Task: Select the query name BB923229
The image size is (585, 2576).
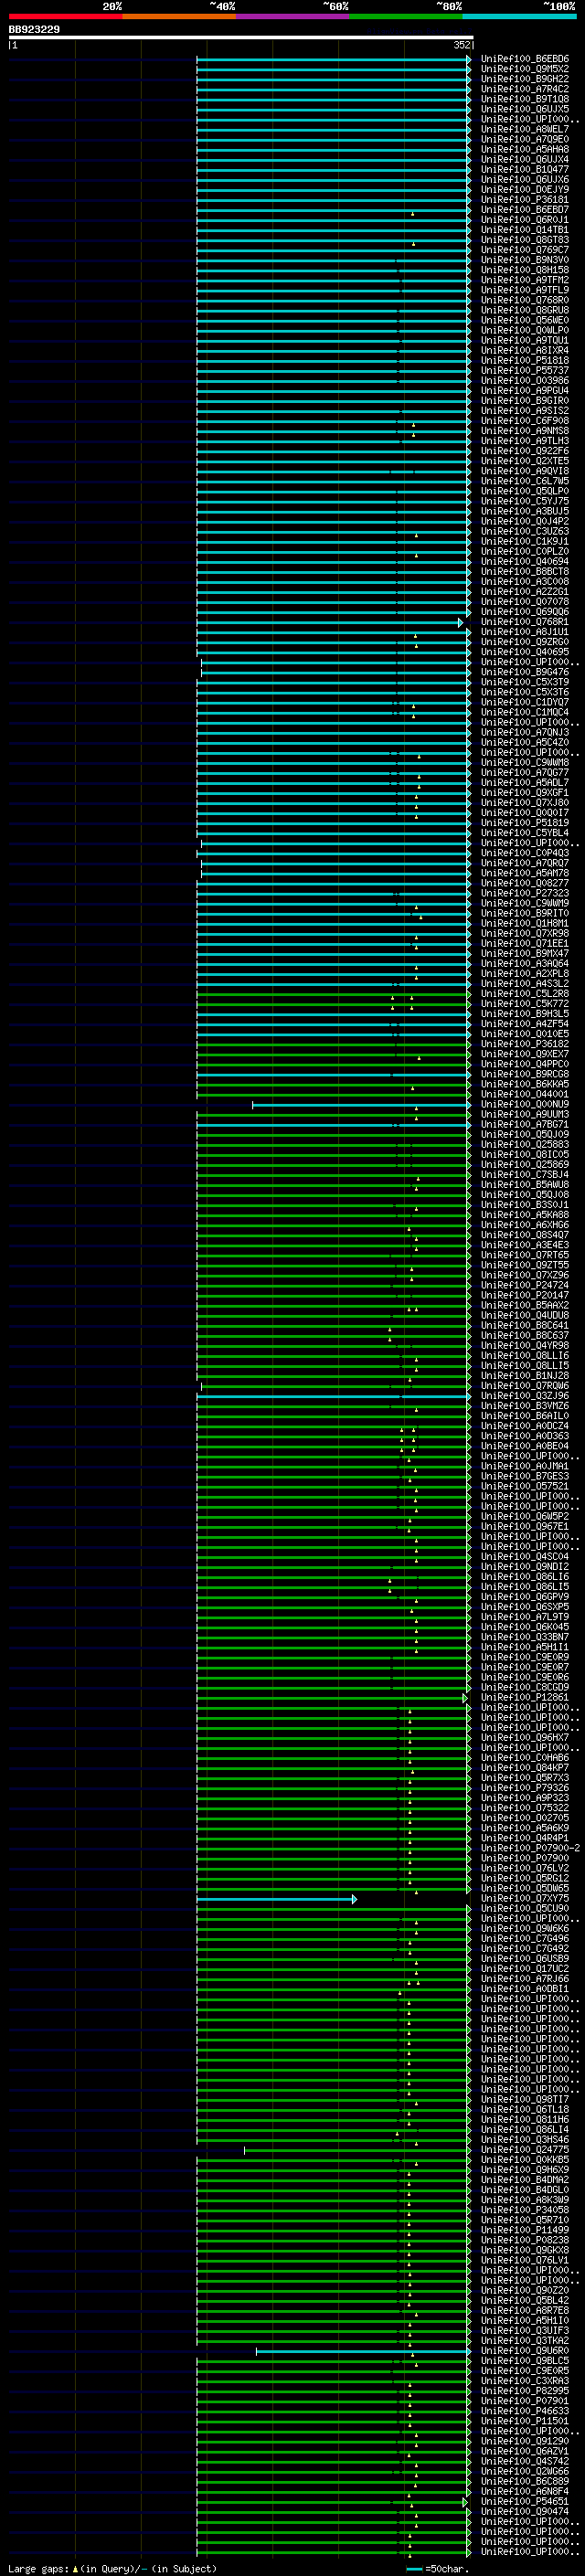Action: 34,30
